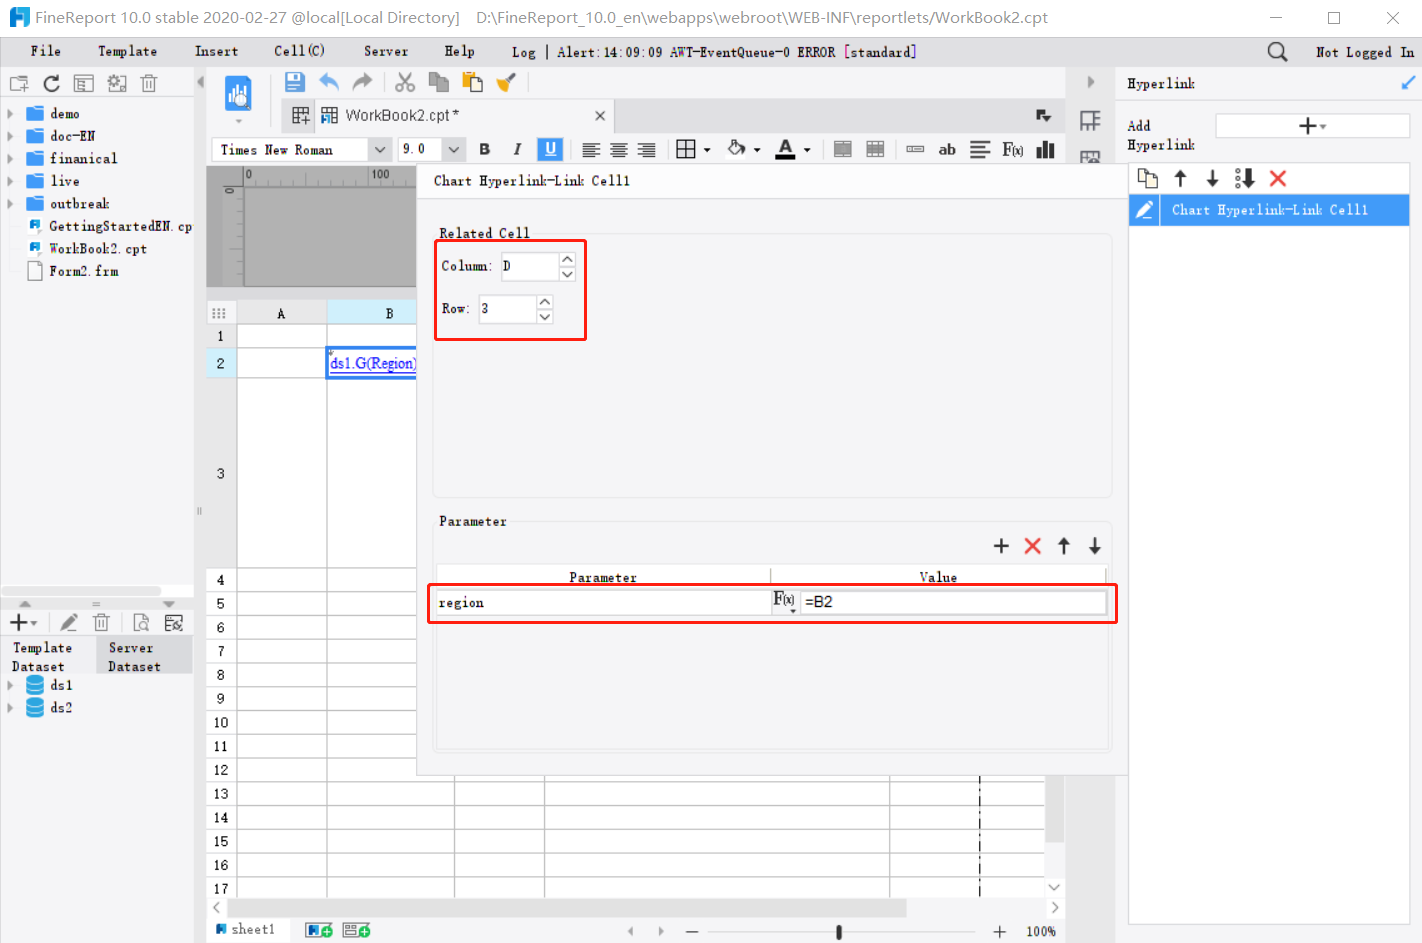
Task: Edit hyperlink using the pencil icon
Action: pos(1143,210)
